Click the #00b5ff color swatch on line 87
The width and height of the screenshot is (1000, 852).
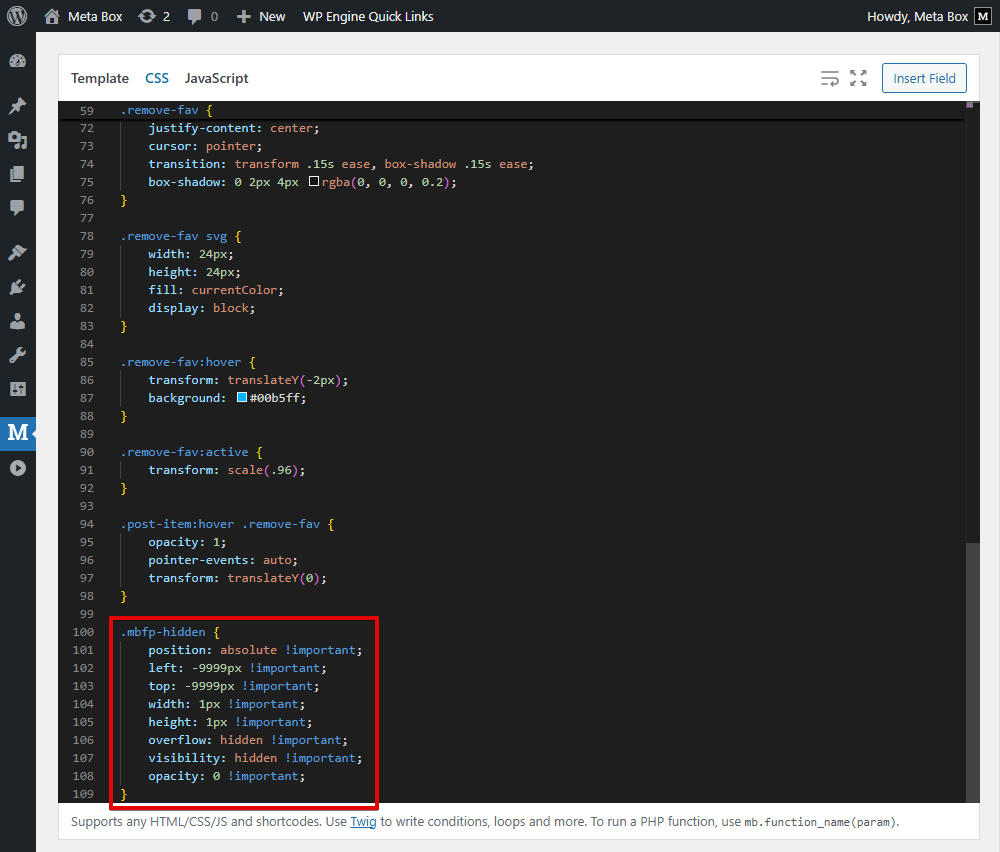click(x=241, y=397)
